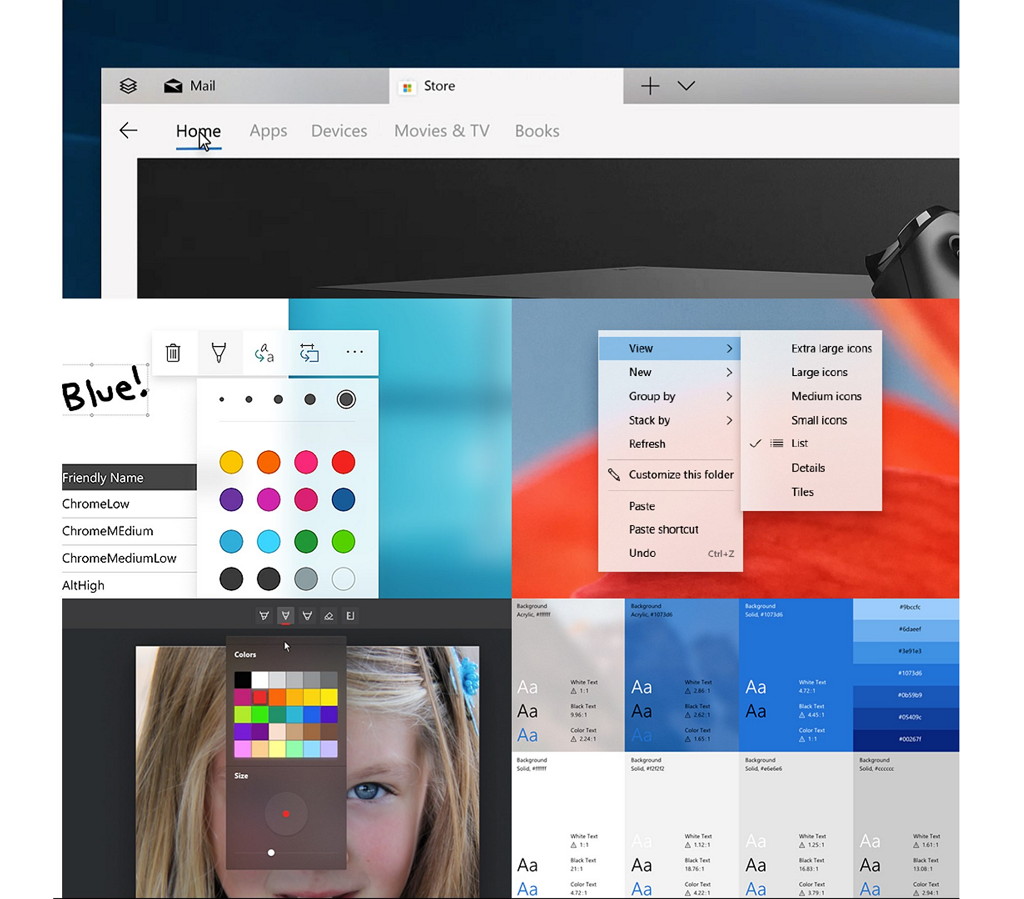Viewport: 1024px width, 899px height.
Task: Switch to the Mail tab
Action: pos(245,86)
